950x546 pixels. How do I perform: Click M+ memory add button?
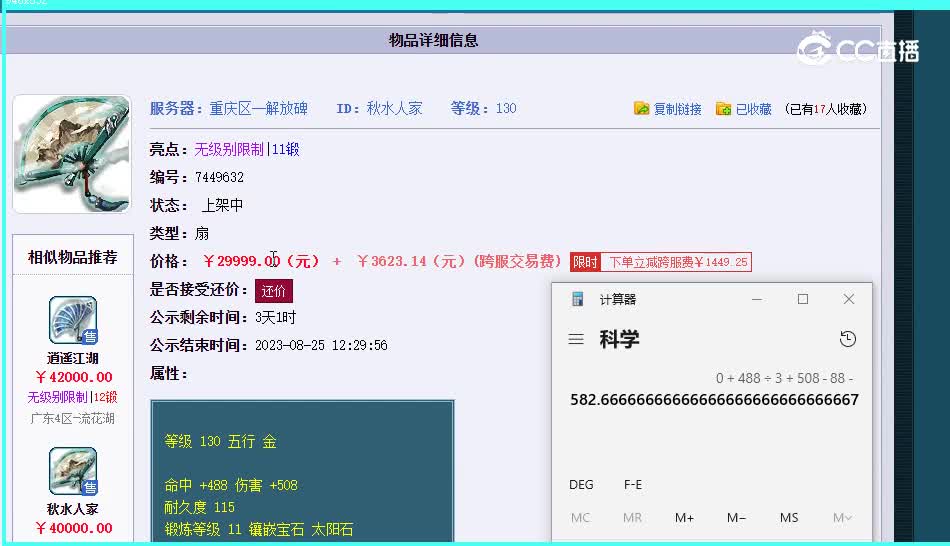[x=684, y=518]
